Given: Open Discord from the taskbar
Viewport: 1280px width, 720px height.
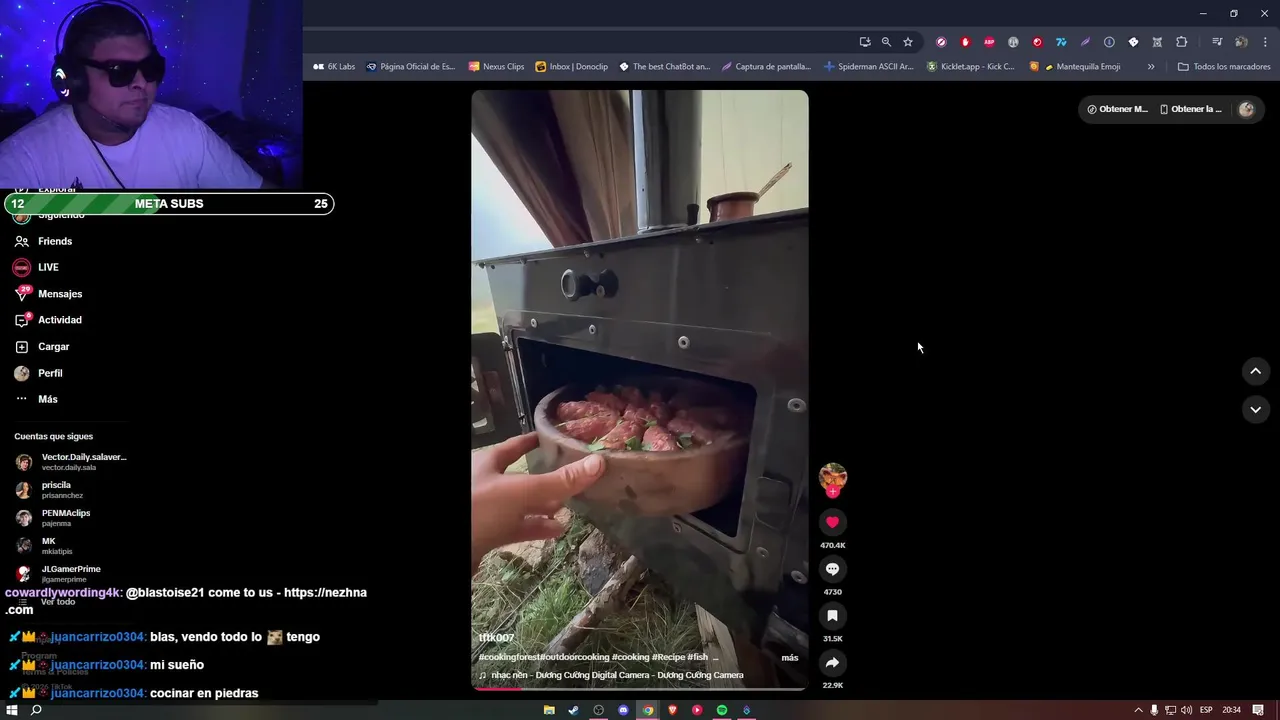Looking at the screenshot, I should click(x=623, y=710).
